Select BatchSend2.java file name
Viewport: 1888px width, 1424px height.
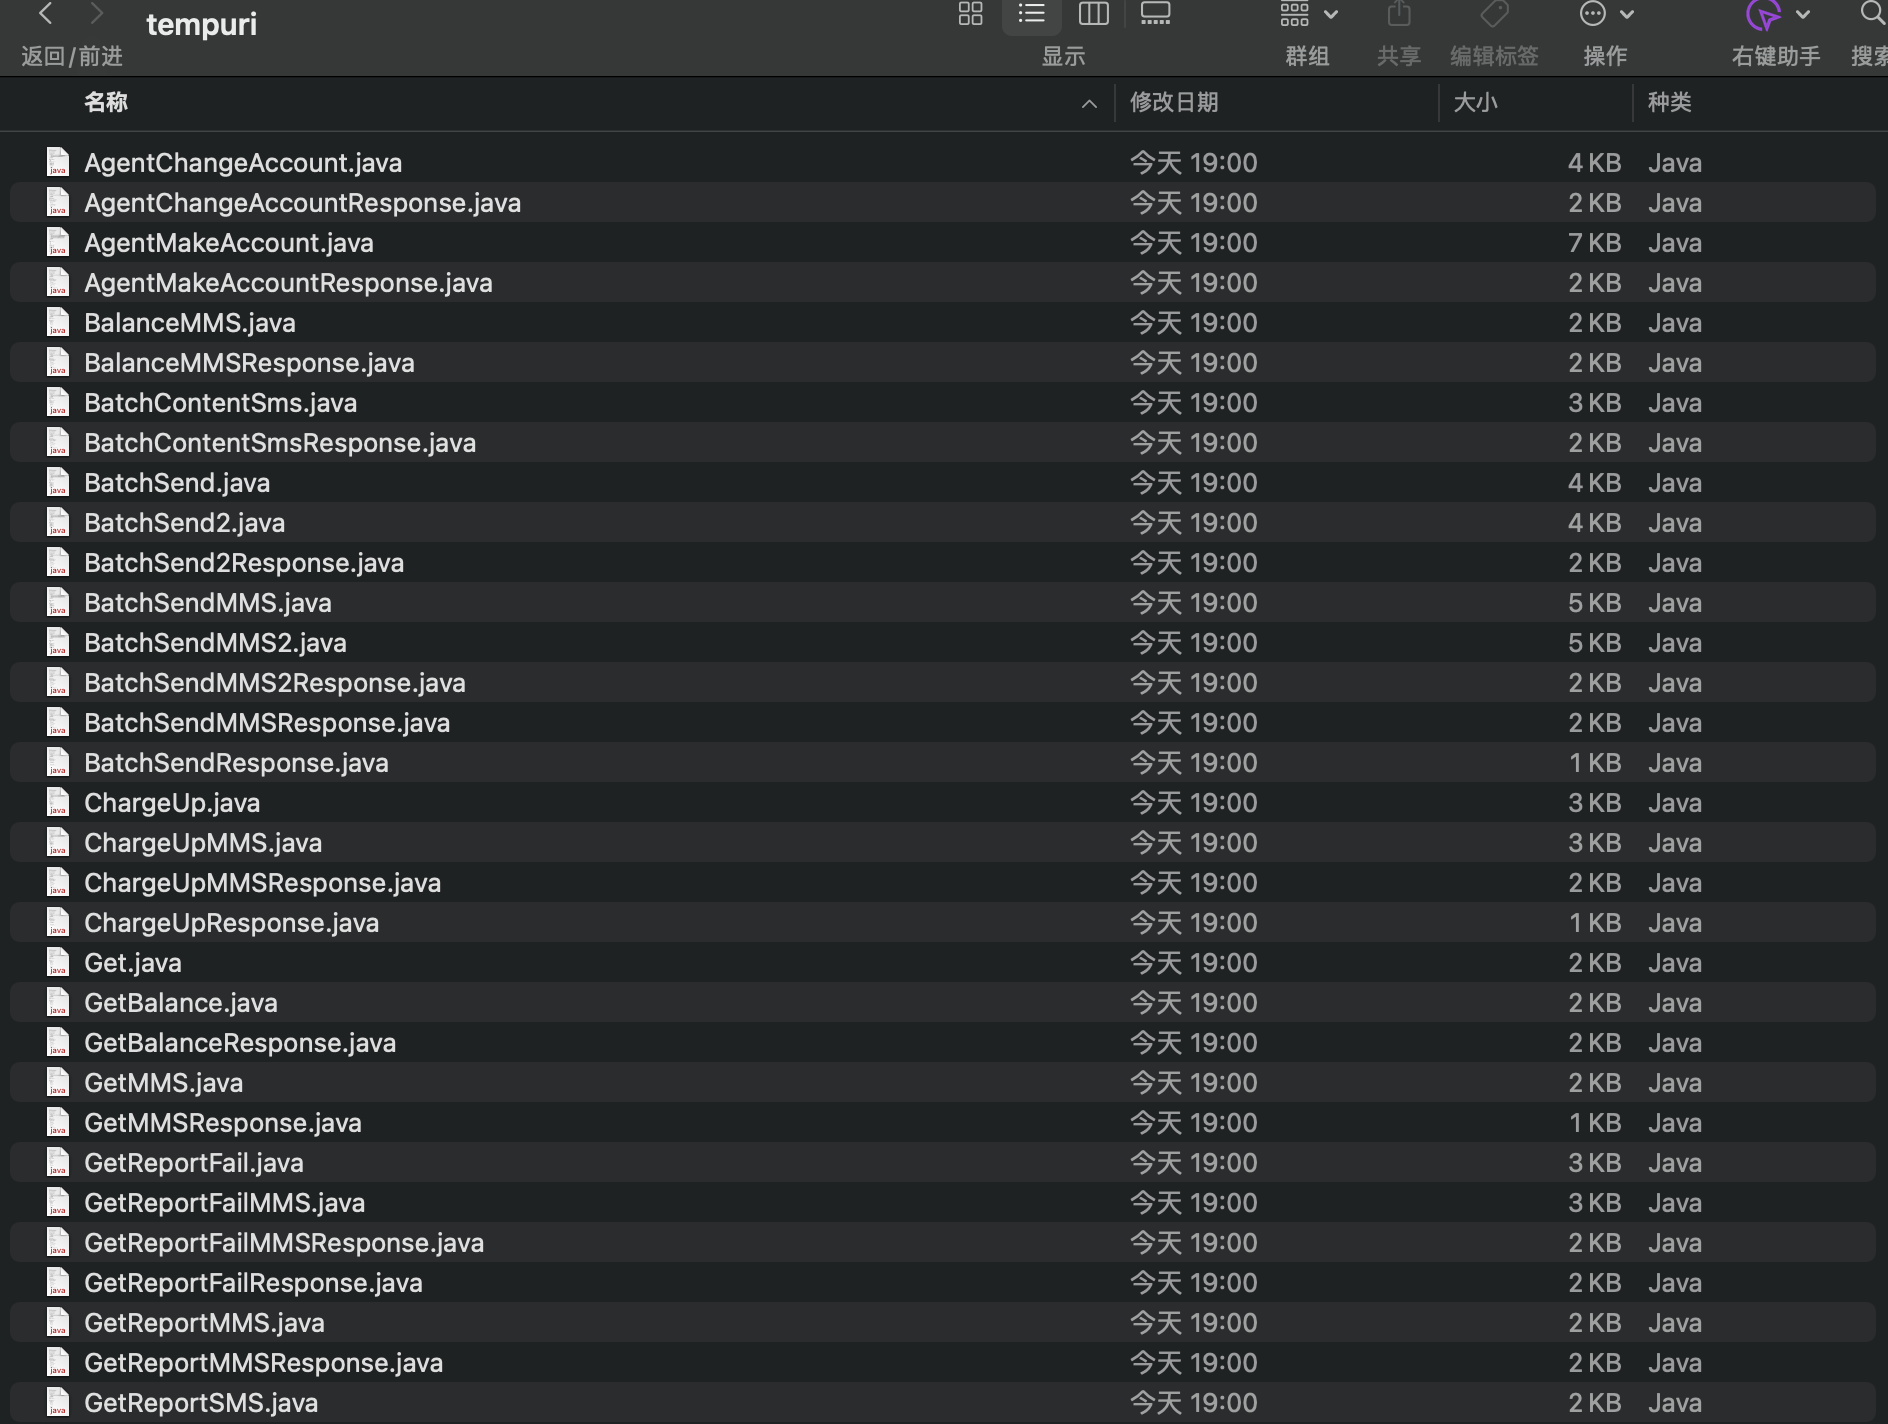click(x=184, y=523)
